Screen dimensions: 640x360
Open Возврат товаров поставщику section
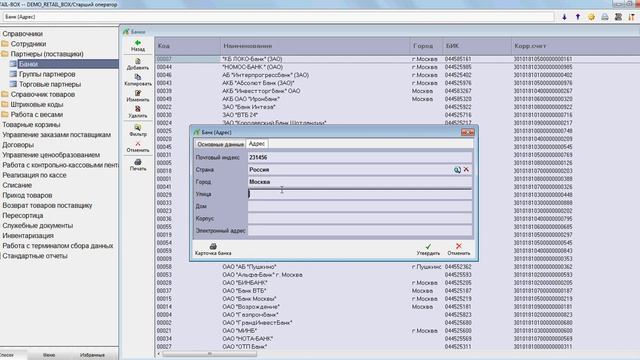[47, 205]
